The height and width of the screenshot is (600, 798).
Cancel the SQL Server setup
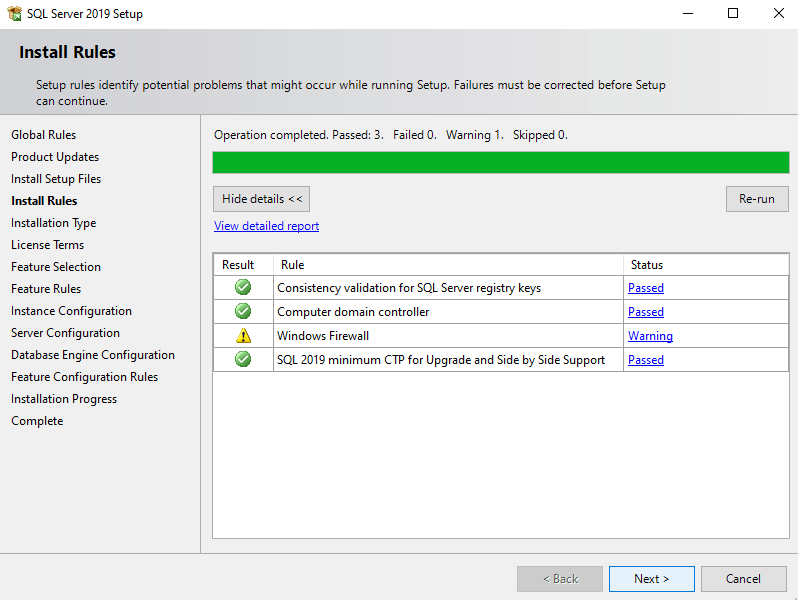tap(743, 579)
